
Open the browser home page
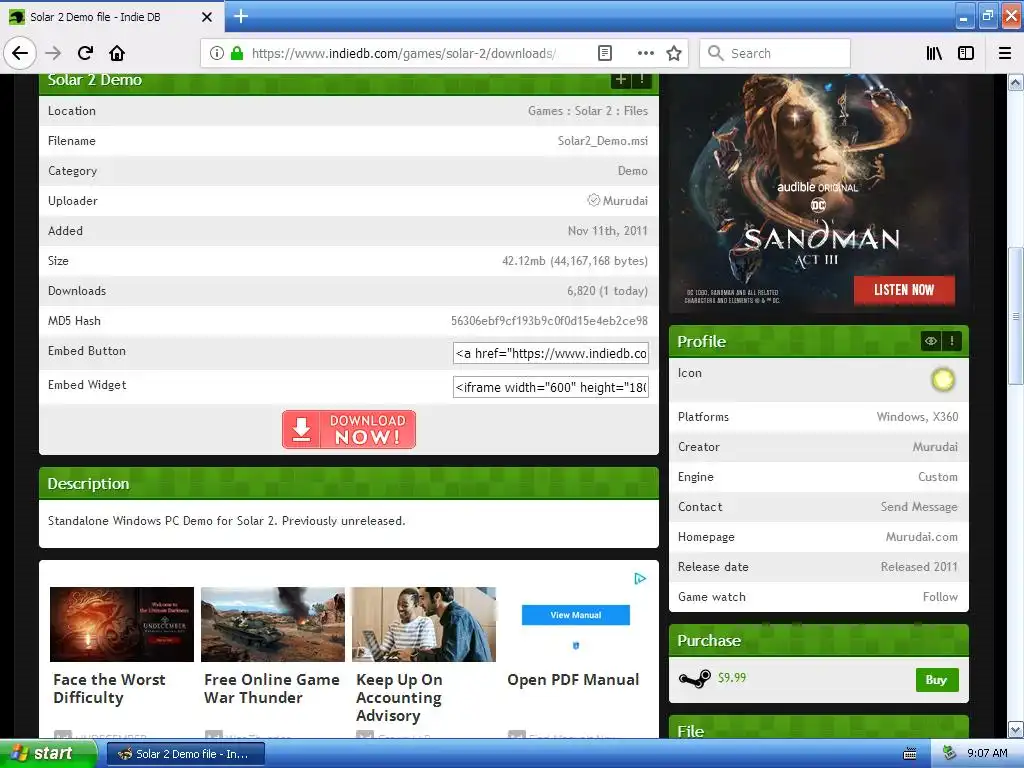pyautogui.click(x=117, y=54)
